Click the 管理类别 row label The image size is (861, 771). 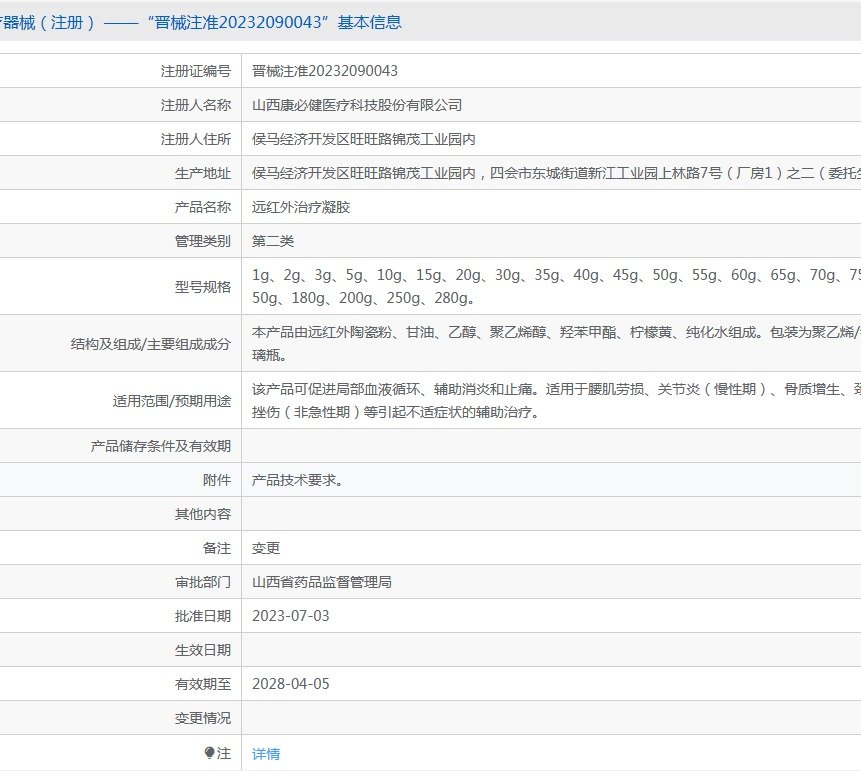pyautogui.click(x=203, y=241)
